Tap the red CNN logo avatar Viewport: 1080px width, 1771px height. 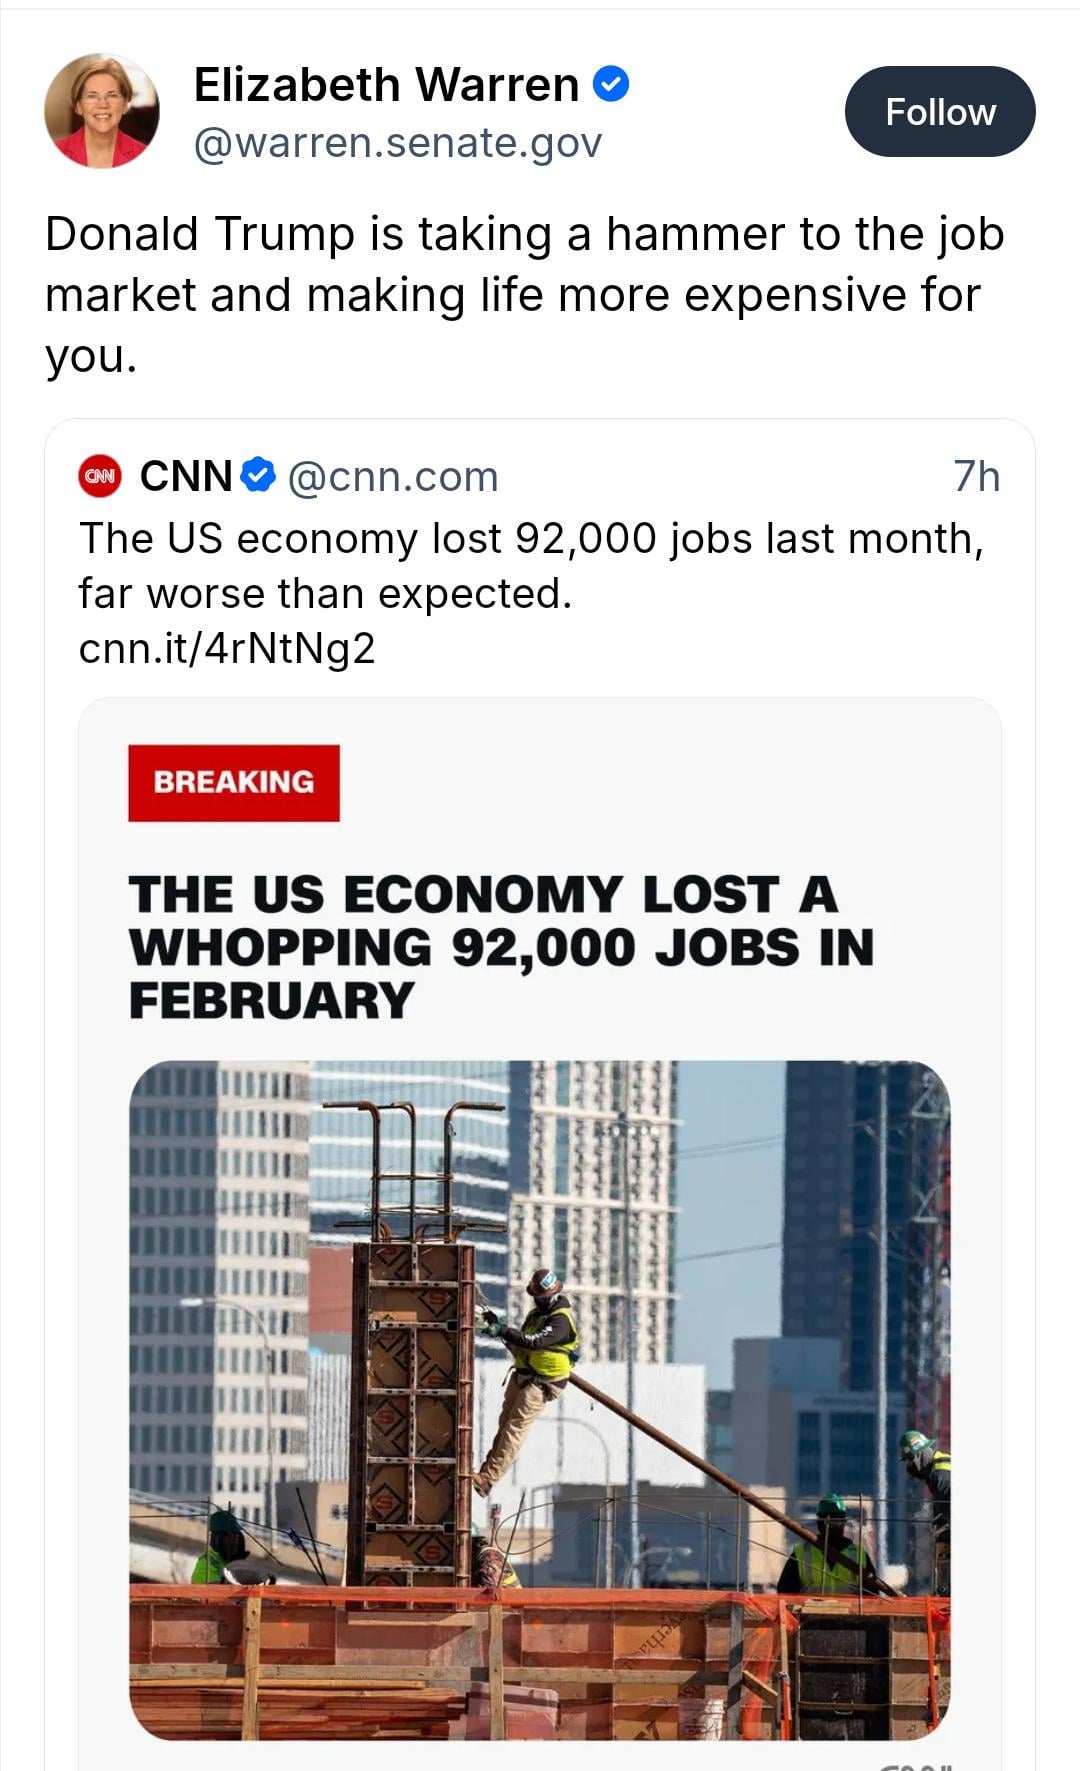pyautogui.click(x=100, y=476)
